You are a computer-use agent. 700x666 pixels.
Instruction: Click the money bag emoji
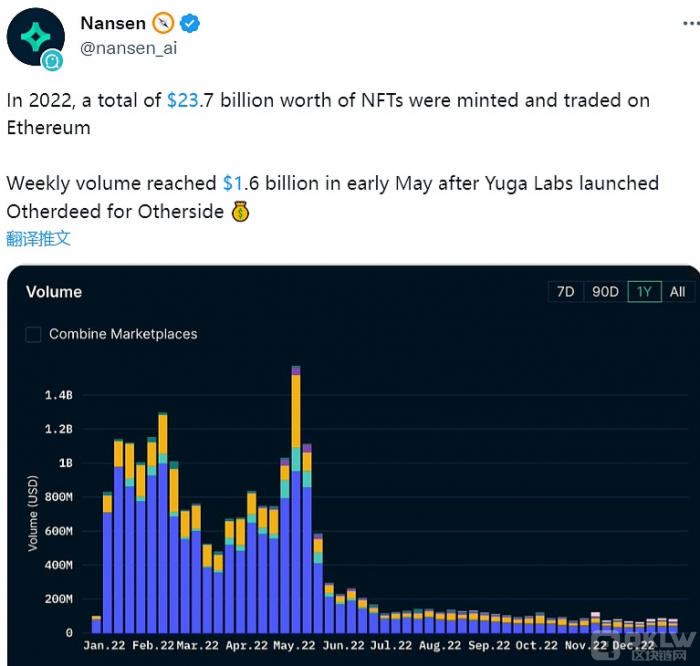pos(240,212)
